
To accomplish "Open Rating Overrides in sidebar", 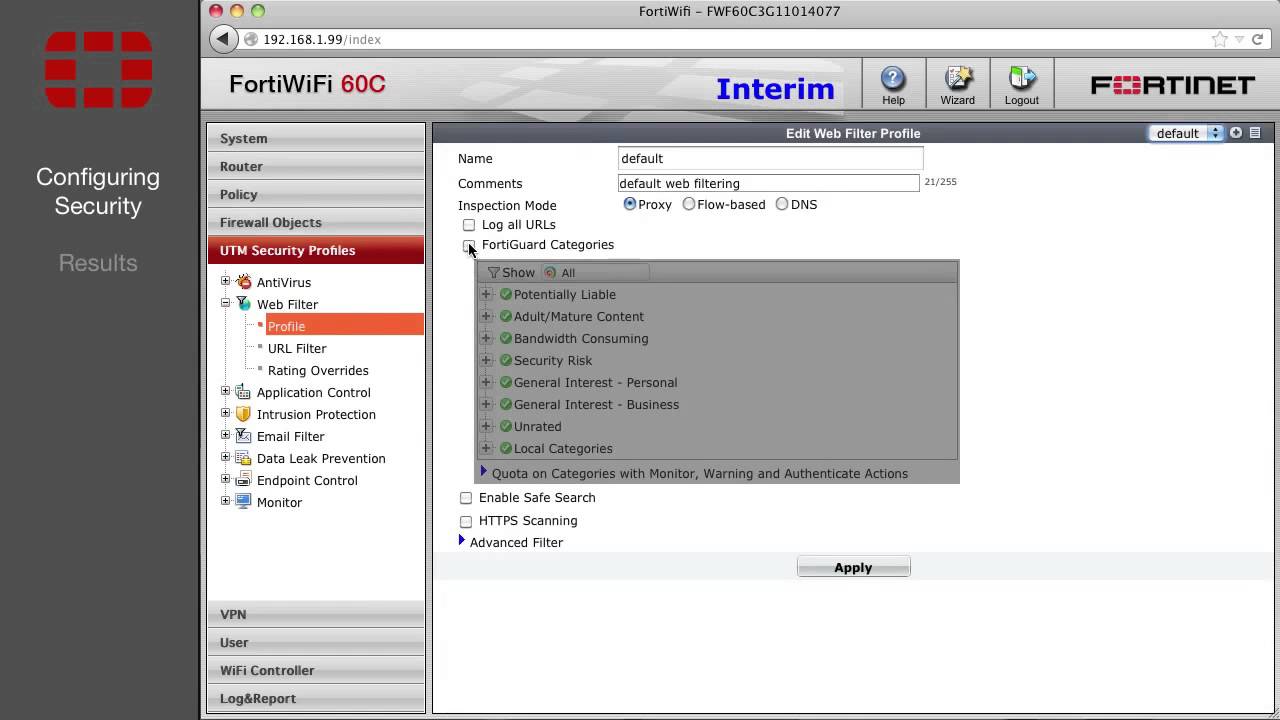I will pyautogui.click(x=318, y=370).
